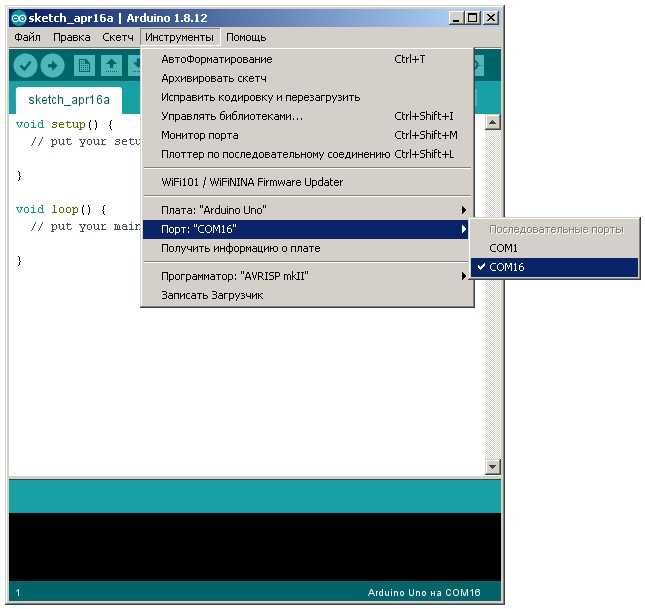
Task: Minimize the Arduino window
Action: click(x=456, y=18)
